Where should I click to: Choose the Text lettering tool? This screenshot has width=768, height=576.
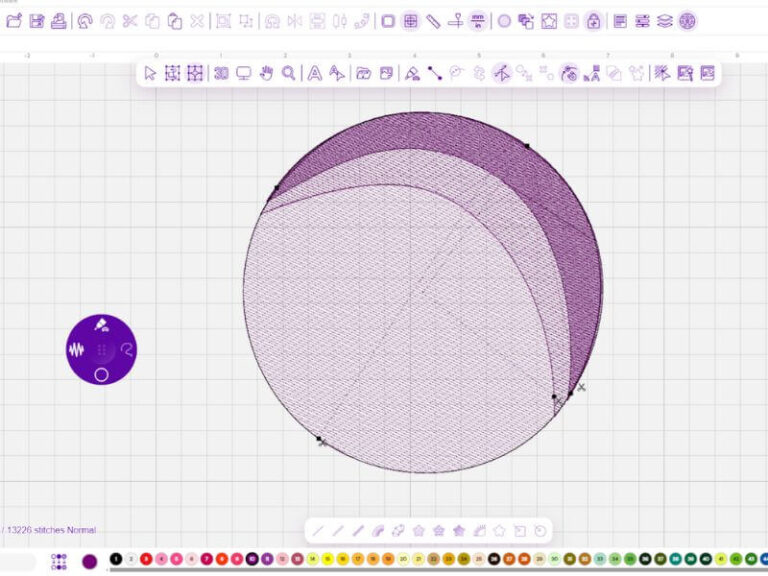tap(314, 73)
